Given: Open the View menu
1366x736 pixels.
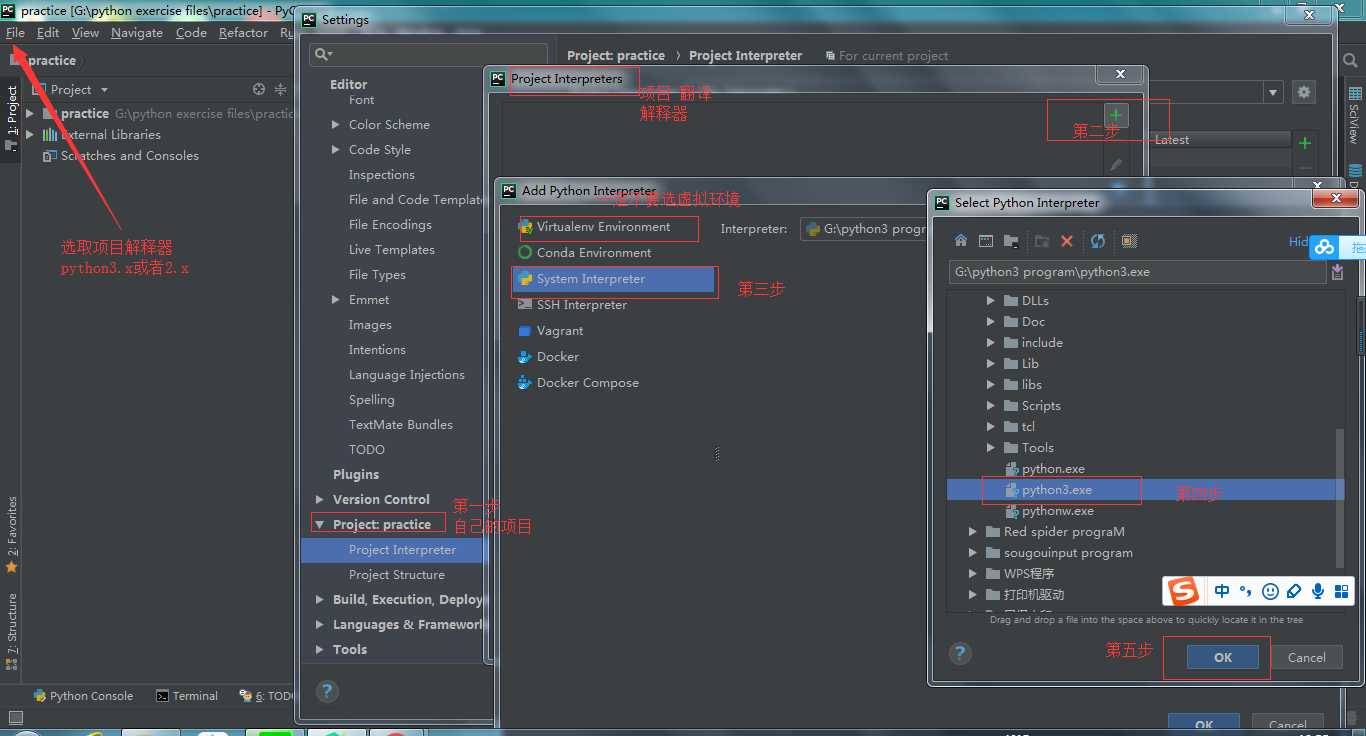Looking at the screenshot, I should [85, 33].
